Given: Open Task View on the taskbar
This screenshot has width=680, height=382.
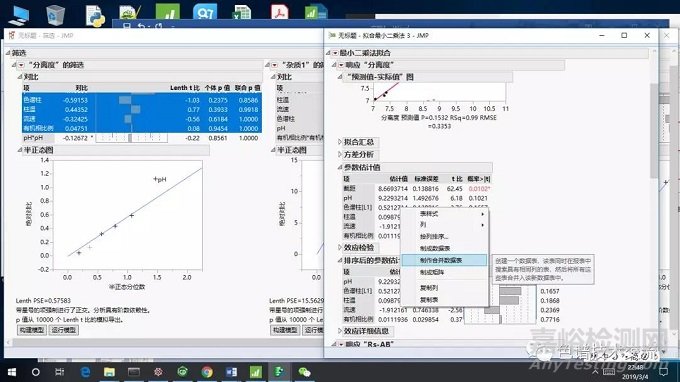Looking at the screenshot, I should pyautogui.click(x=59, y=372).
